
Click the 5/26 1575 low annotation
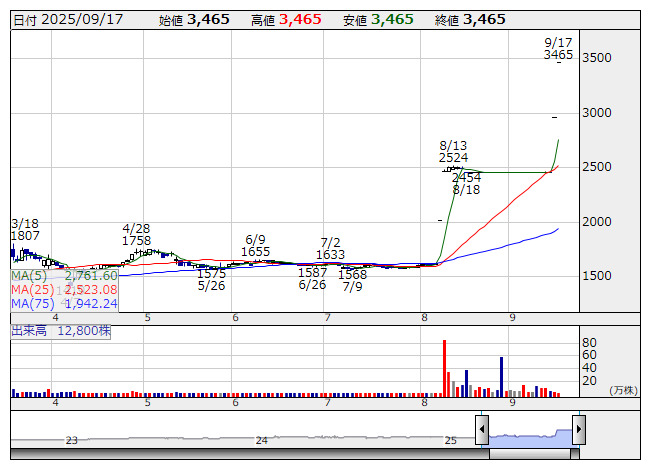pyautogui.click(x=211, y=279)
